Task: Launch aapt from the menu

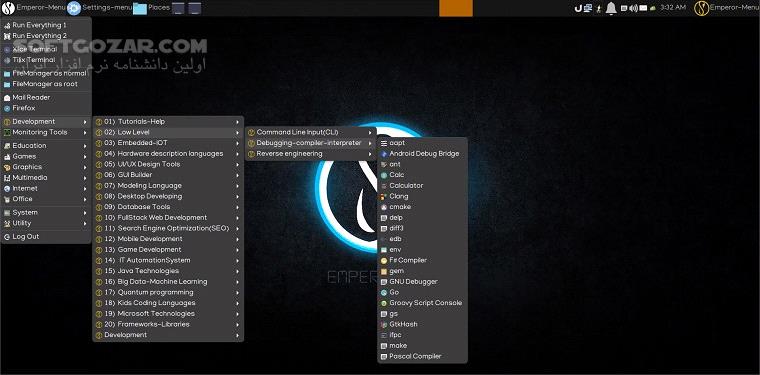Action: [422, 143]
